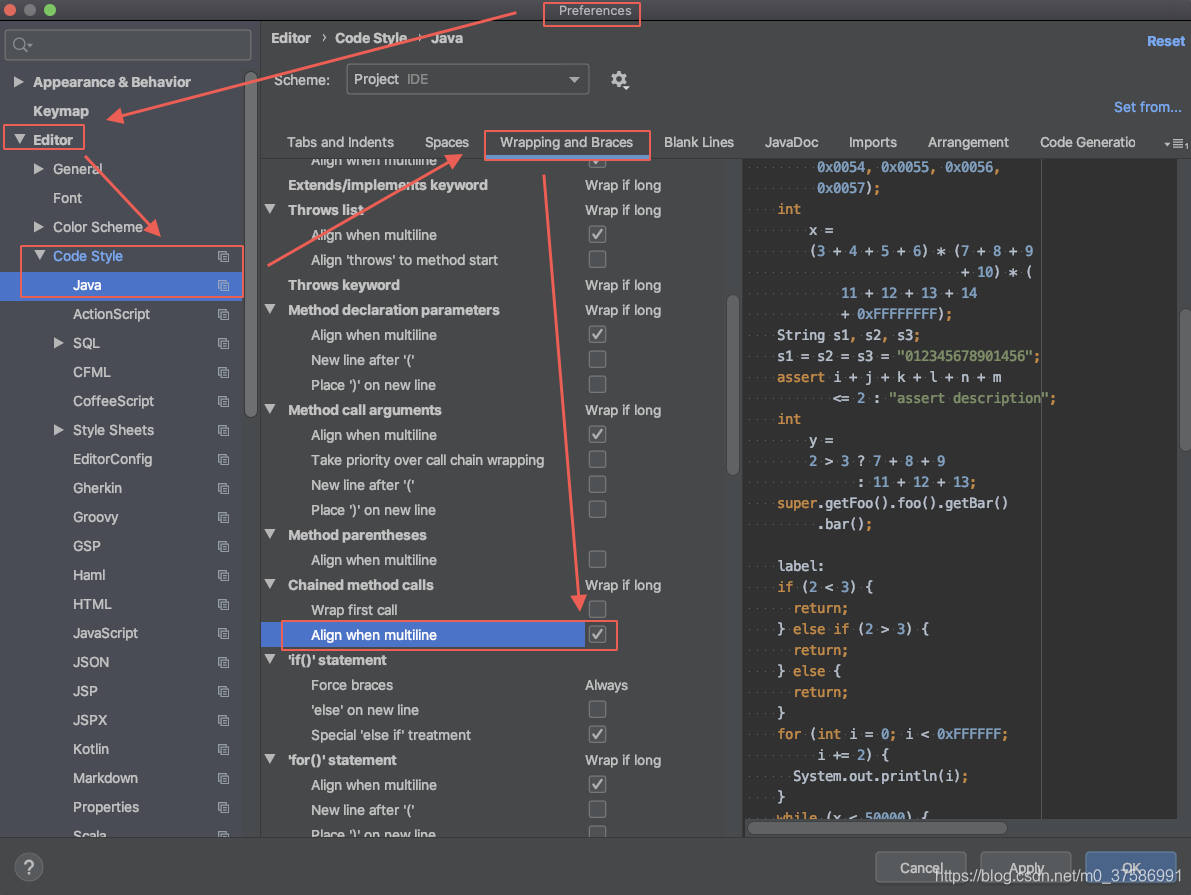Click the project-scope icon beside Markdown
This screenshot has height=895, width=1191.
(223, 779)
